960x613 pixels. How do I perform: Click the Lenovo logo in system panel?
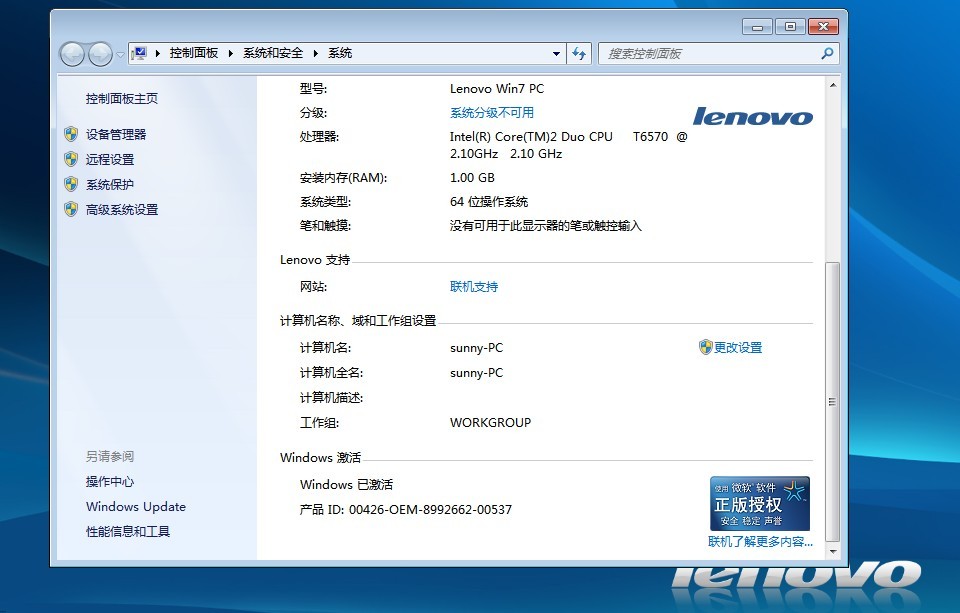(752, 116)
